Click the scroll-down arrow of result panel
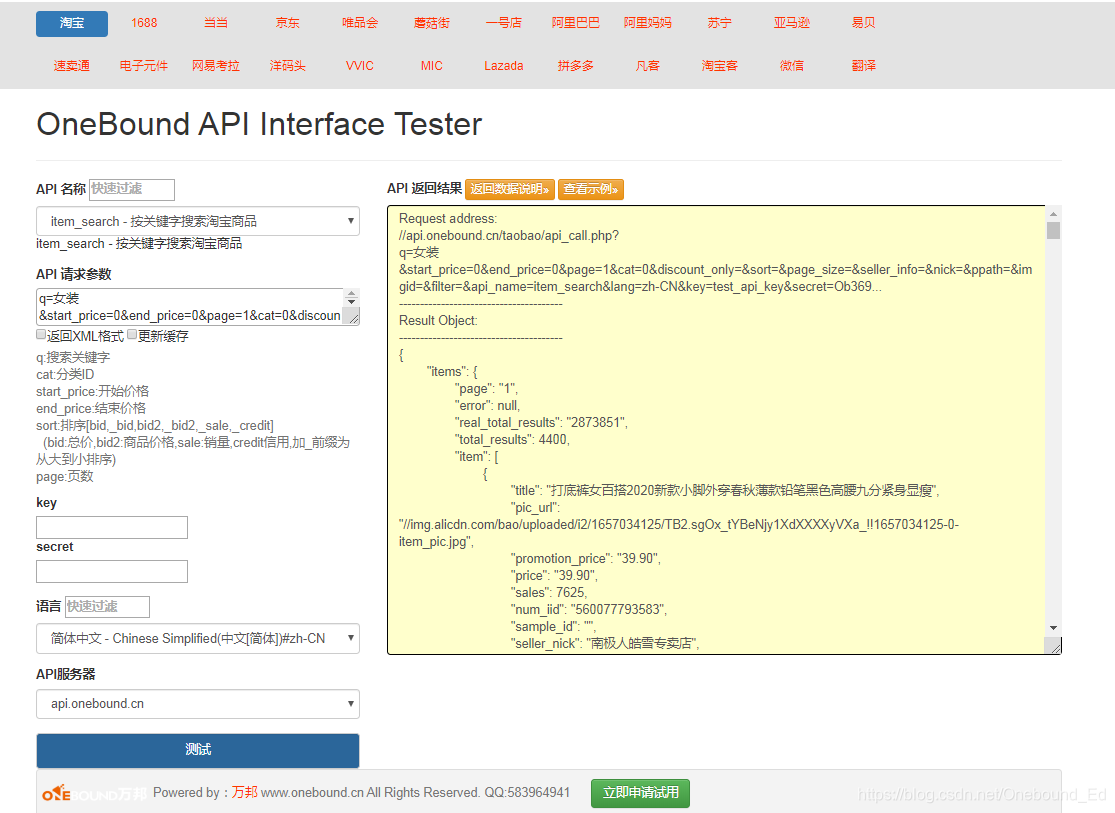Image resolution: width=1115 pixels, height=813 pixels. click(1053, 628)
